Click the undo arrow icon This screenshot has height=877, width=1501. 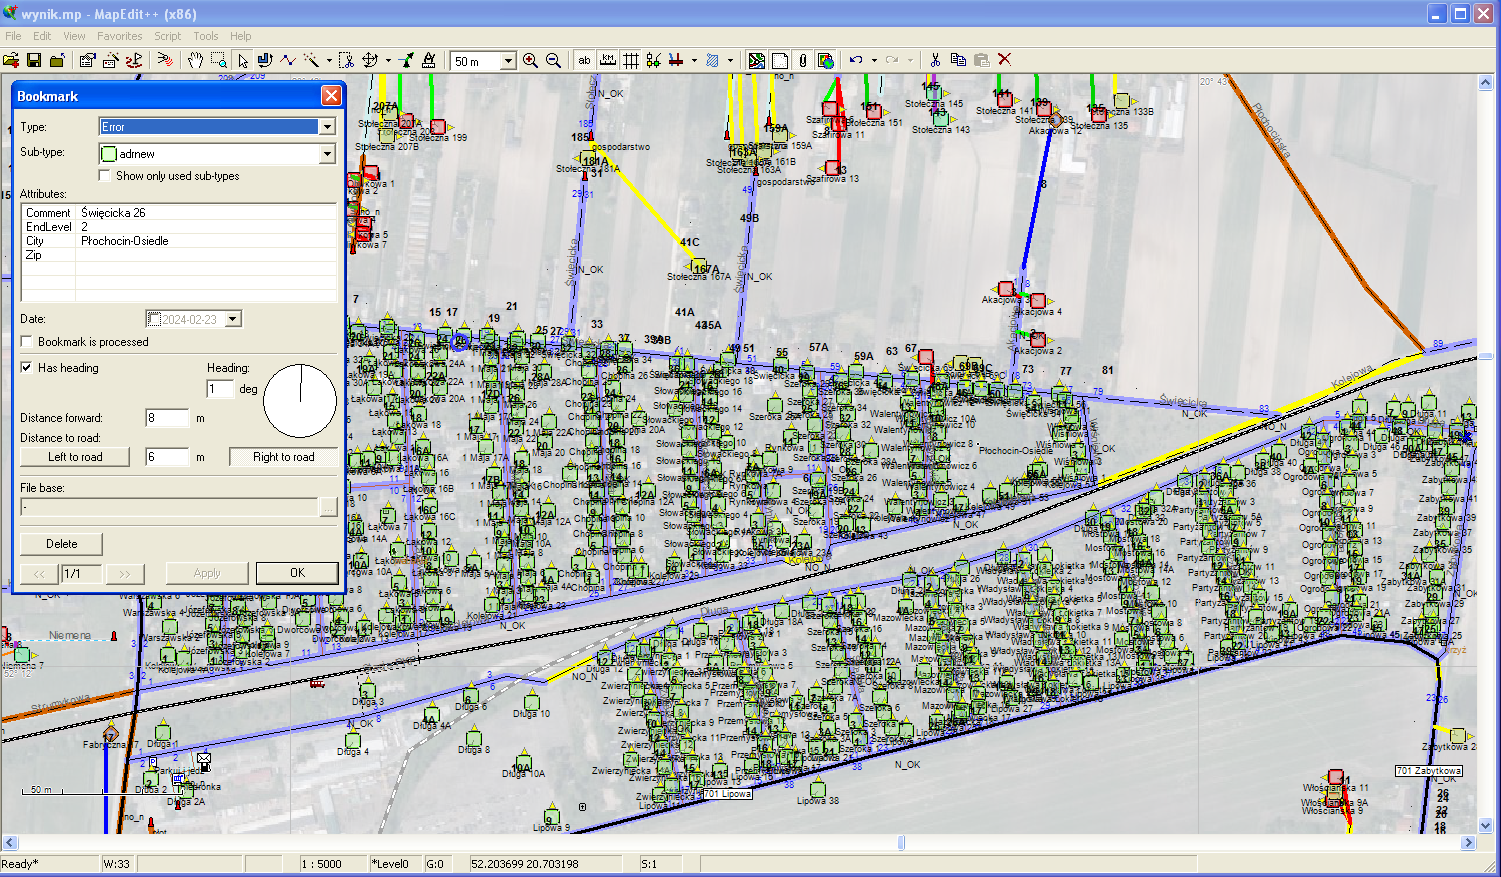856,61
